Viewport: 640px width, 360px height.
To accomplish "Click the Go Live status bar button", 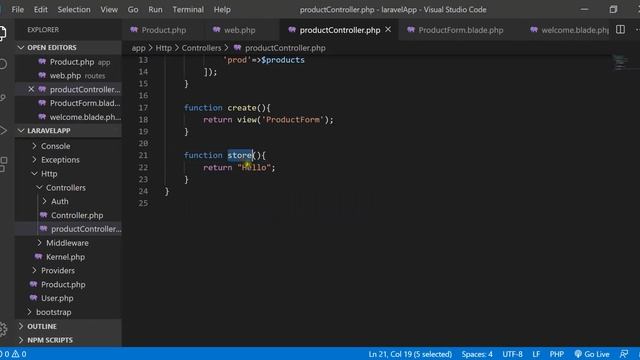I will pyautogui.click(x=592, y=354).
